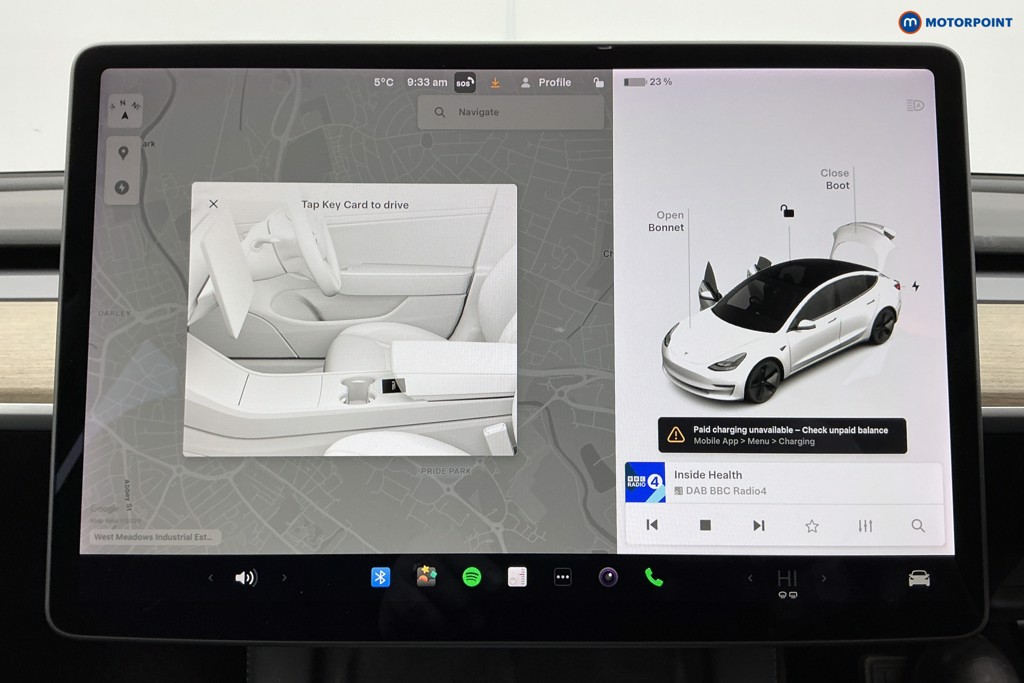The height and width of the screenshot is (683, 1024).
Task: Tap the Open Bonnet button
Action: pyautogui.click(x=668, y=221)
